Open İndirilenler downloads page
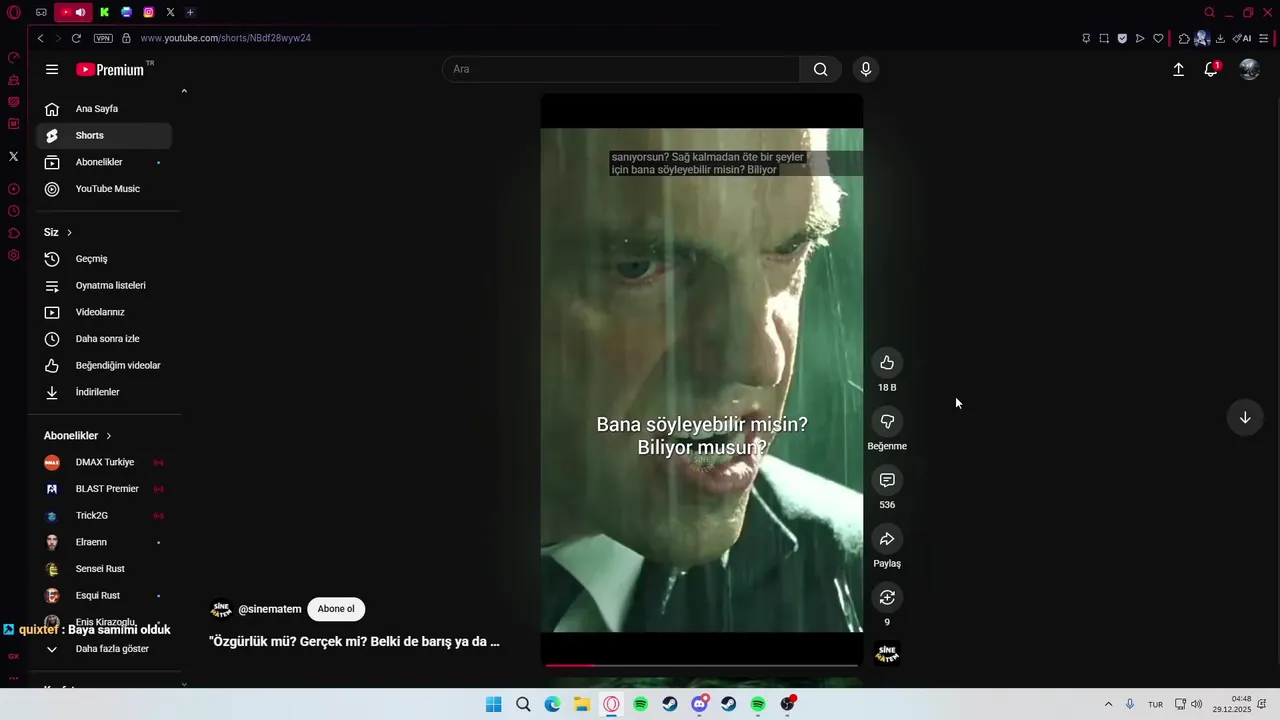Image resolution: width=1280 pixels, height=720 pixels. tap(104, 392)
